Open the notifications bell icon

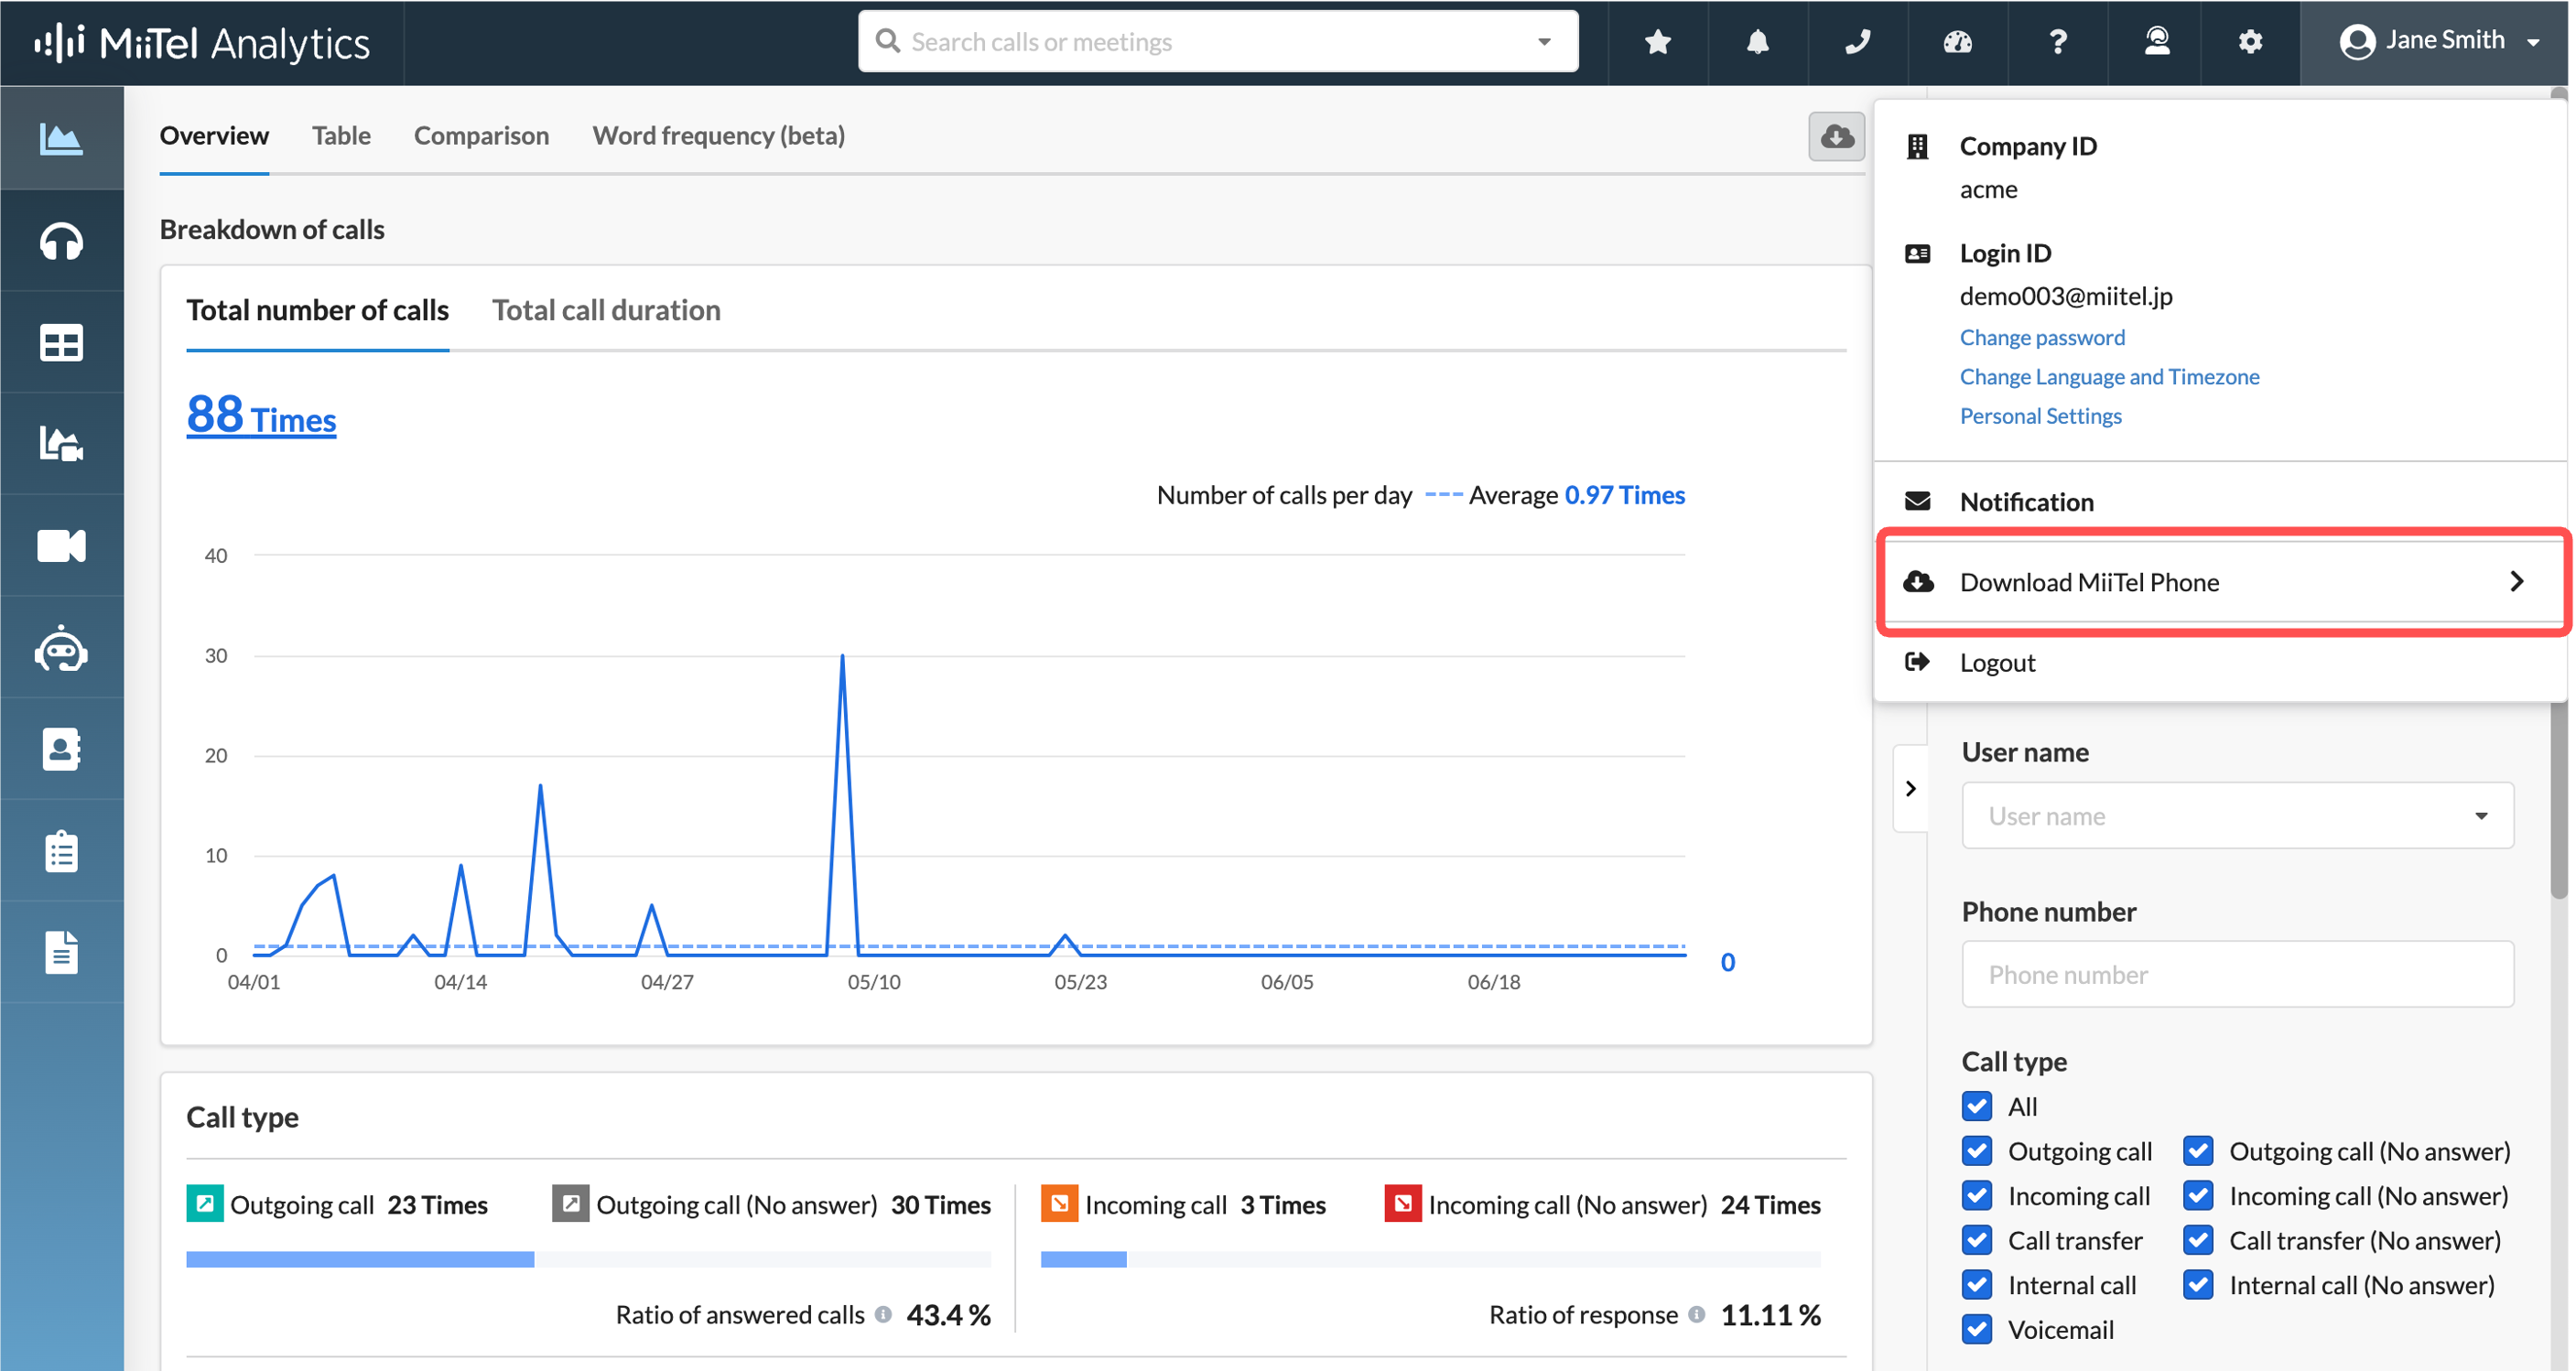1757,42
